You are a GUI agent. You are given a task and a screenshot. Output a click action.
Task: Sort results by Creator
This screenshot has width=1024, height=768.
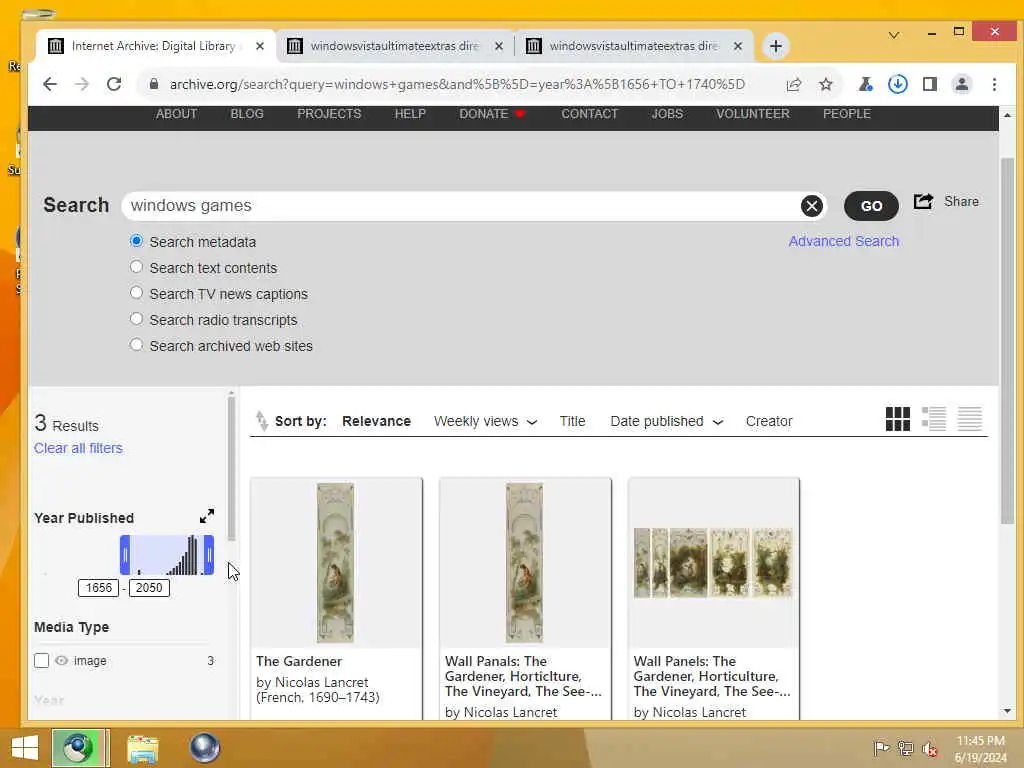(x=769, y=421)
